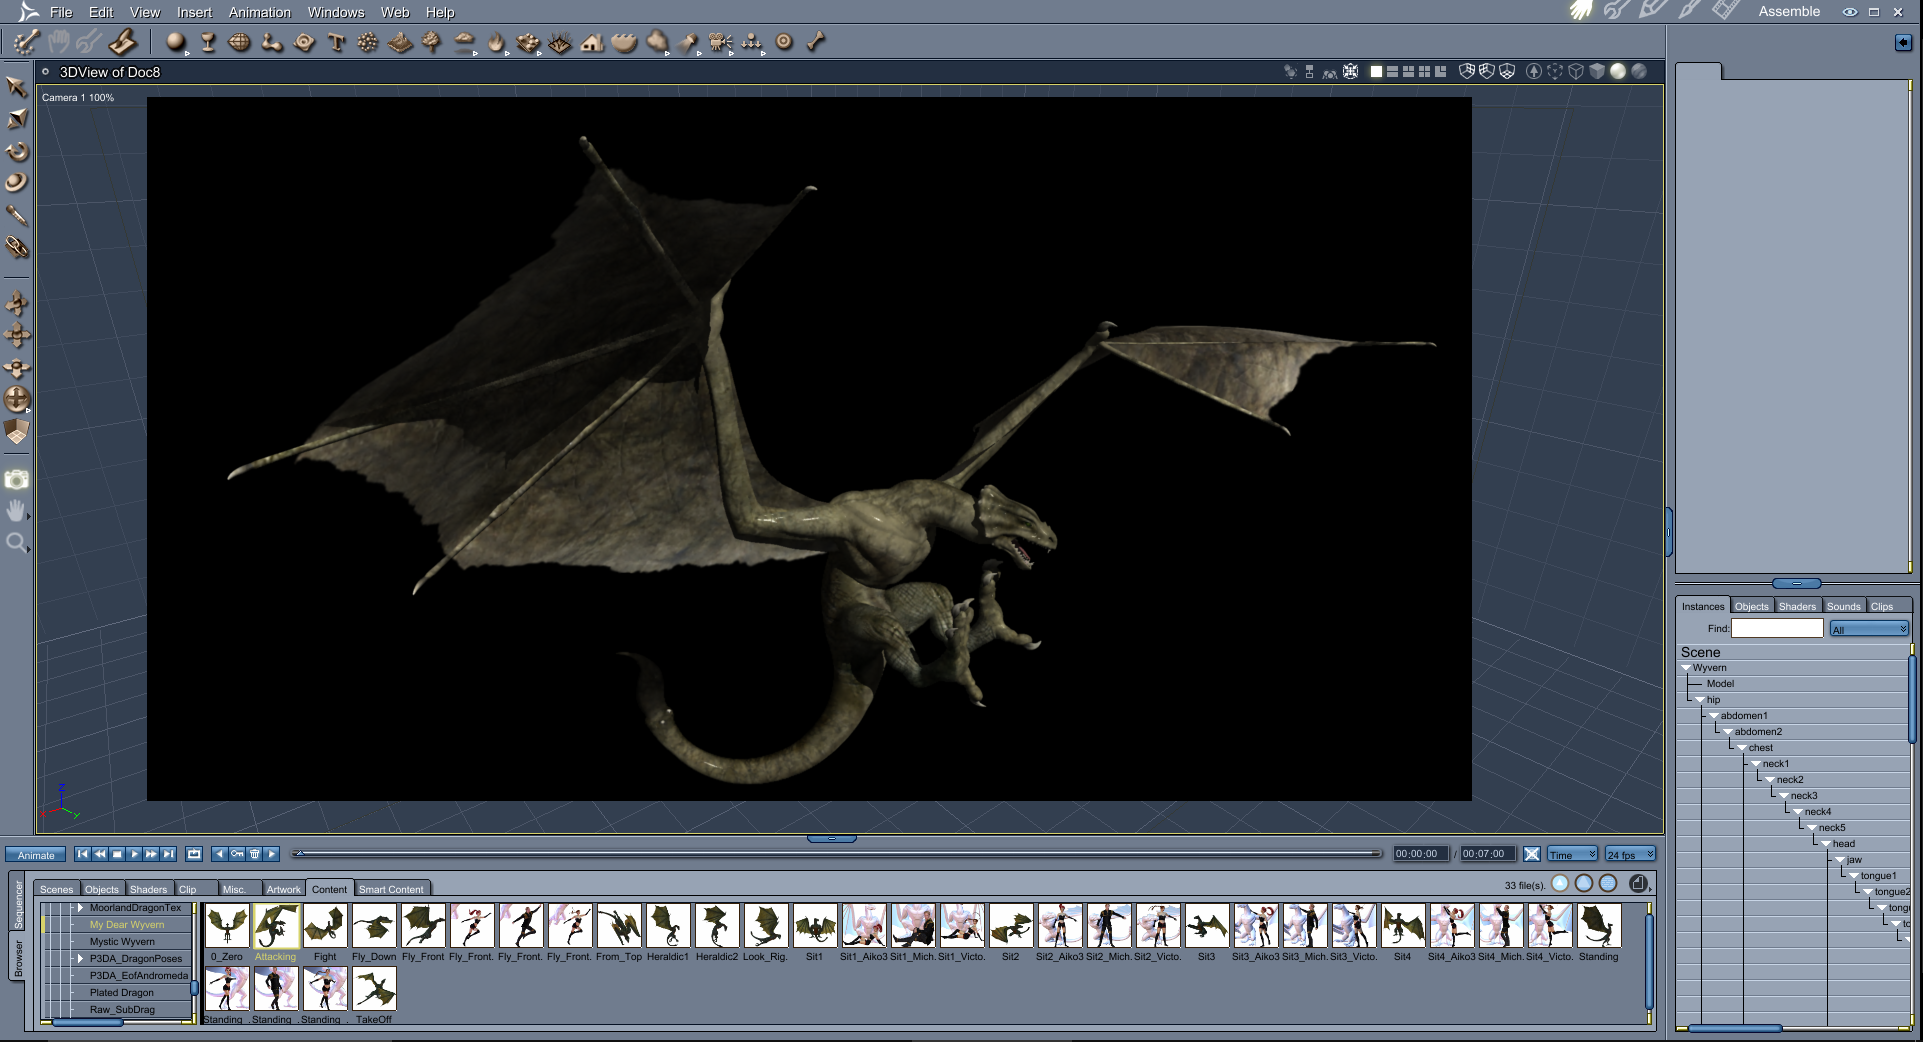
Task: Collapse the neck1 tree node
Action: [x=1756, y=764]
